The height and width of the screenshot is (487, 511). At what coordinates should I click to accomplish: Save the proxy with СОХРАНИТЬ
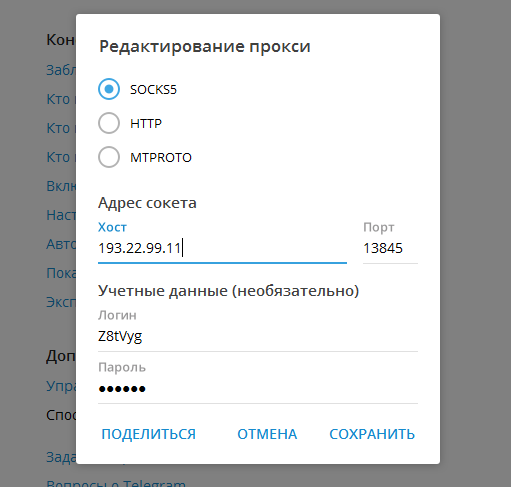pos(372,434)
